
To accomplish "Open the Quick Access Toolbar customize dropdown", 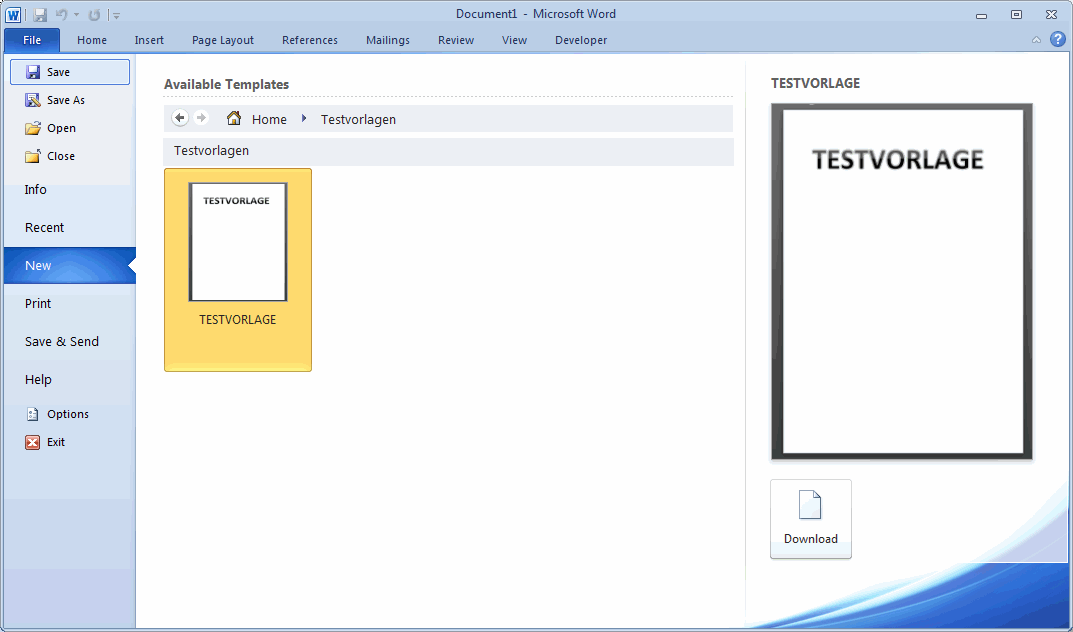I will pos(117,16).
